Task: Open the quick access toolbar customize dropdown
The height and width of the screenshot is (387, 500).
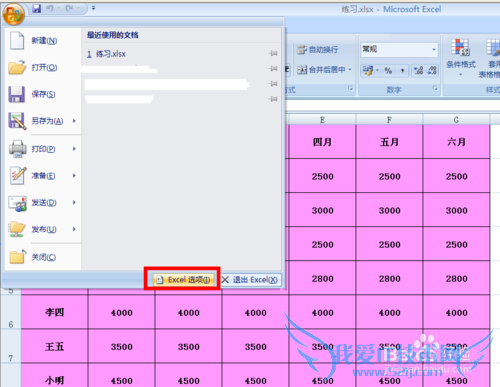Action: click(93, 8)
